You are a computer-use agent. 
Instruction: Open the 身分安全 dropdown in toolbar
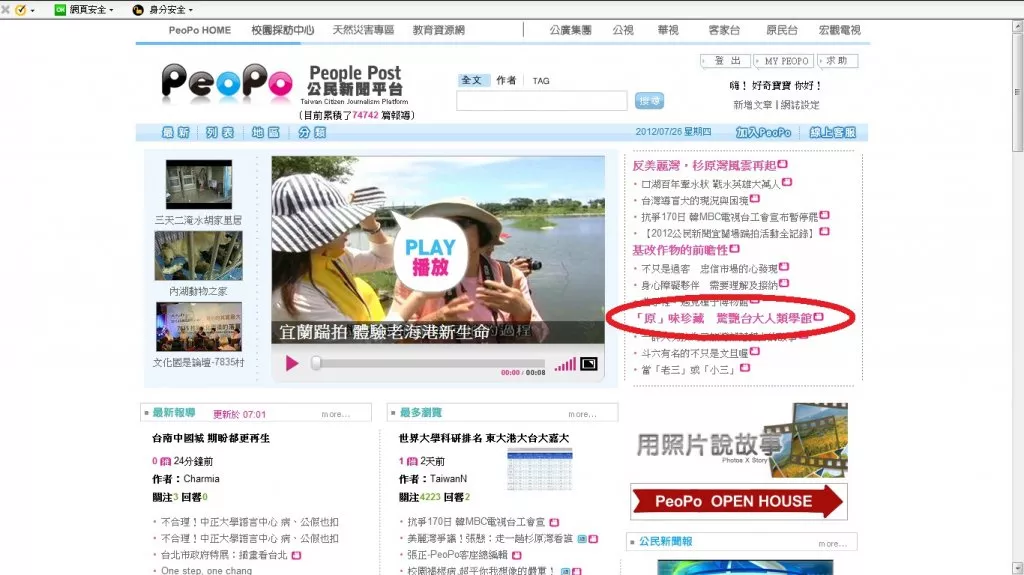coord(163,10)
